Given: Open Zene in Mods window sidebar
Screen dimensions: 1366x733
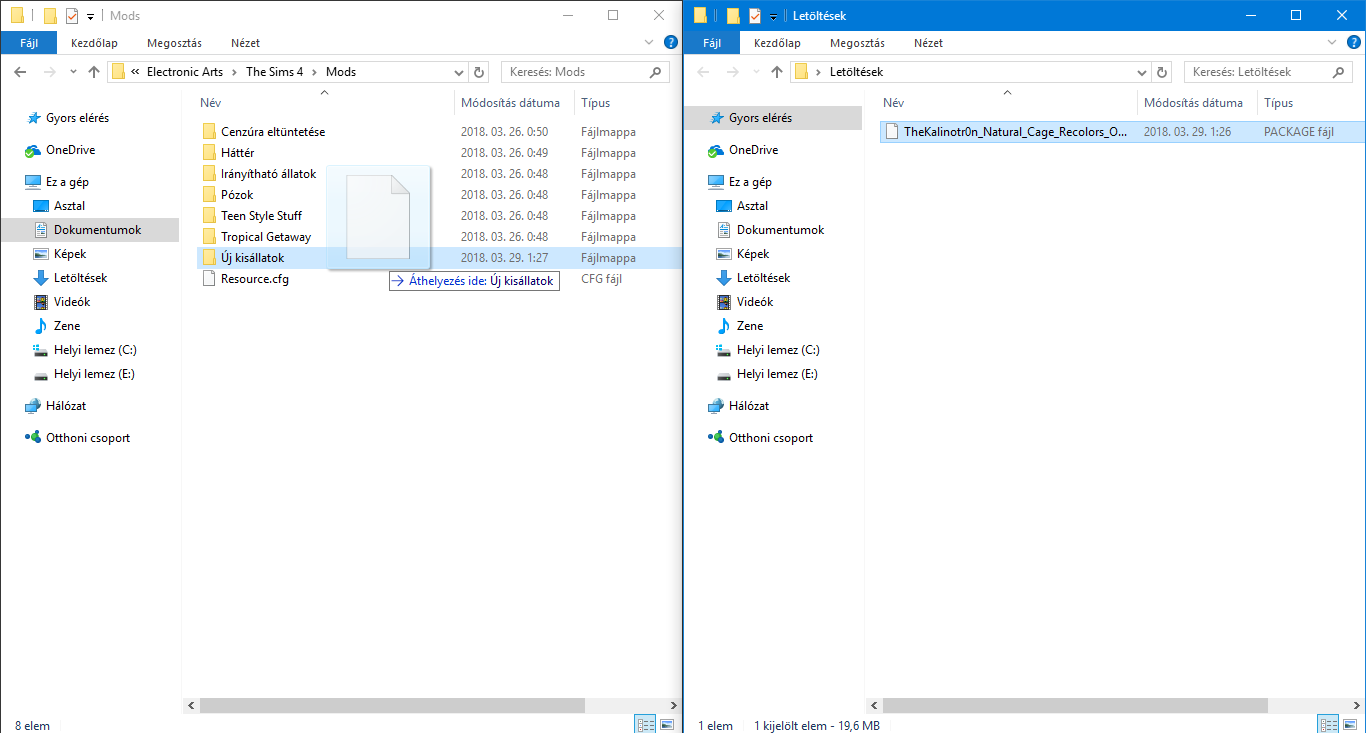Looking at the screenshot, I should pyautogui.click(x=66, y=326).
